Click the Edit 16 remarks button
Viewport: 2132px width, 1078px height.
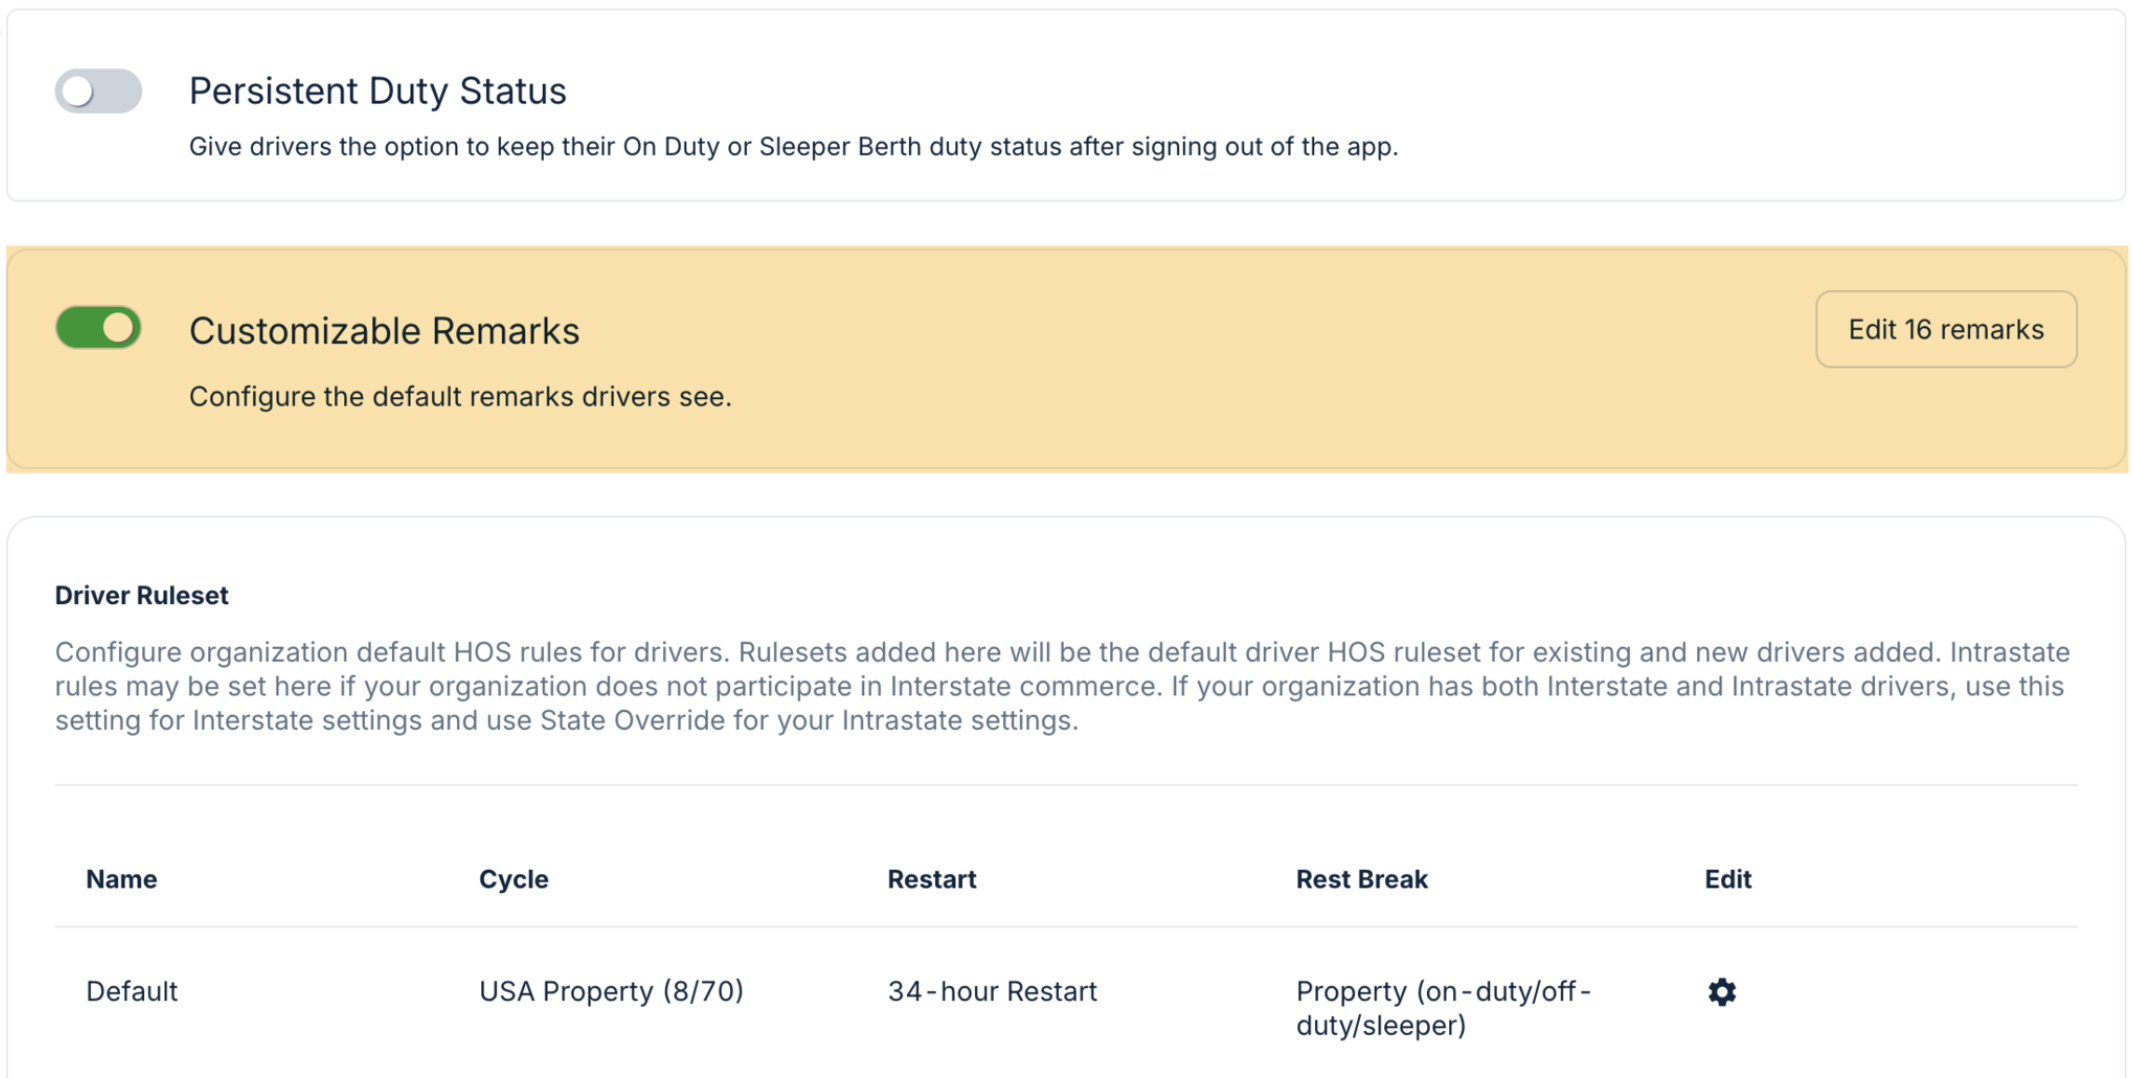coord(1945,329)
